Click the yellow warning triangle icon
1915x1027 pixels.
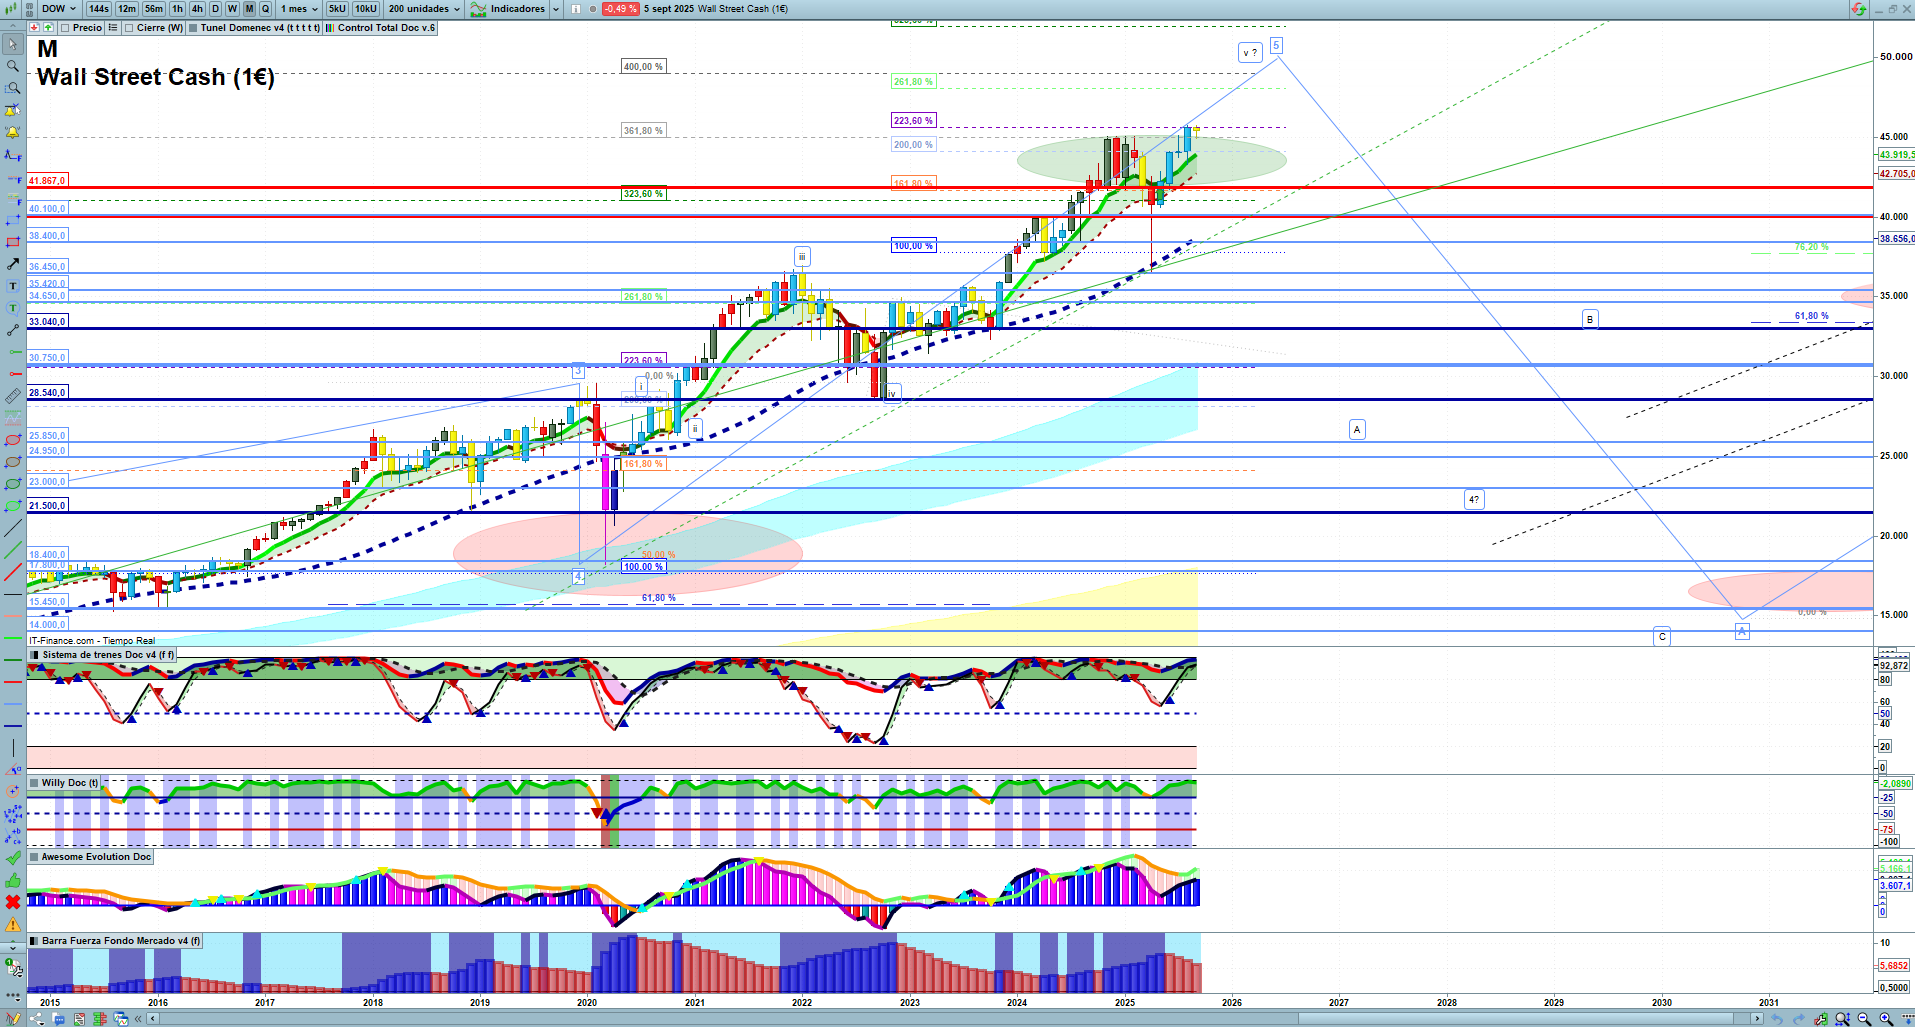click(x=13, y=924)
